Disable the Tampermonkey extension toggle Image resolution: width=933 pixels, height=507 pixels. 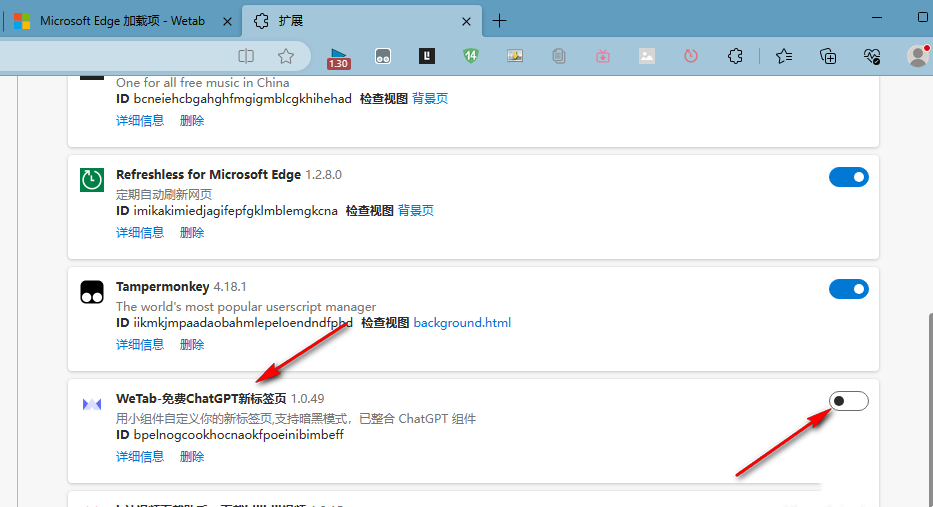pyautogui.click(x=849, y=289)
